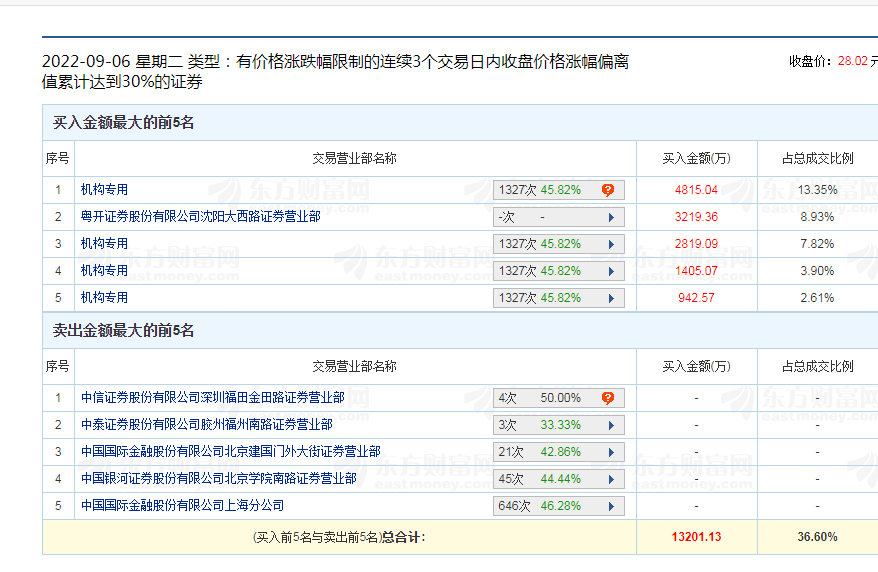Open 机构专用 link in buy row 3
Image resolution: width=878 pixels, height=572 pixels.
tap(104, 243)
